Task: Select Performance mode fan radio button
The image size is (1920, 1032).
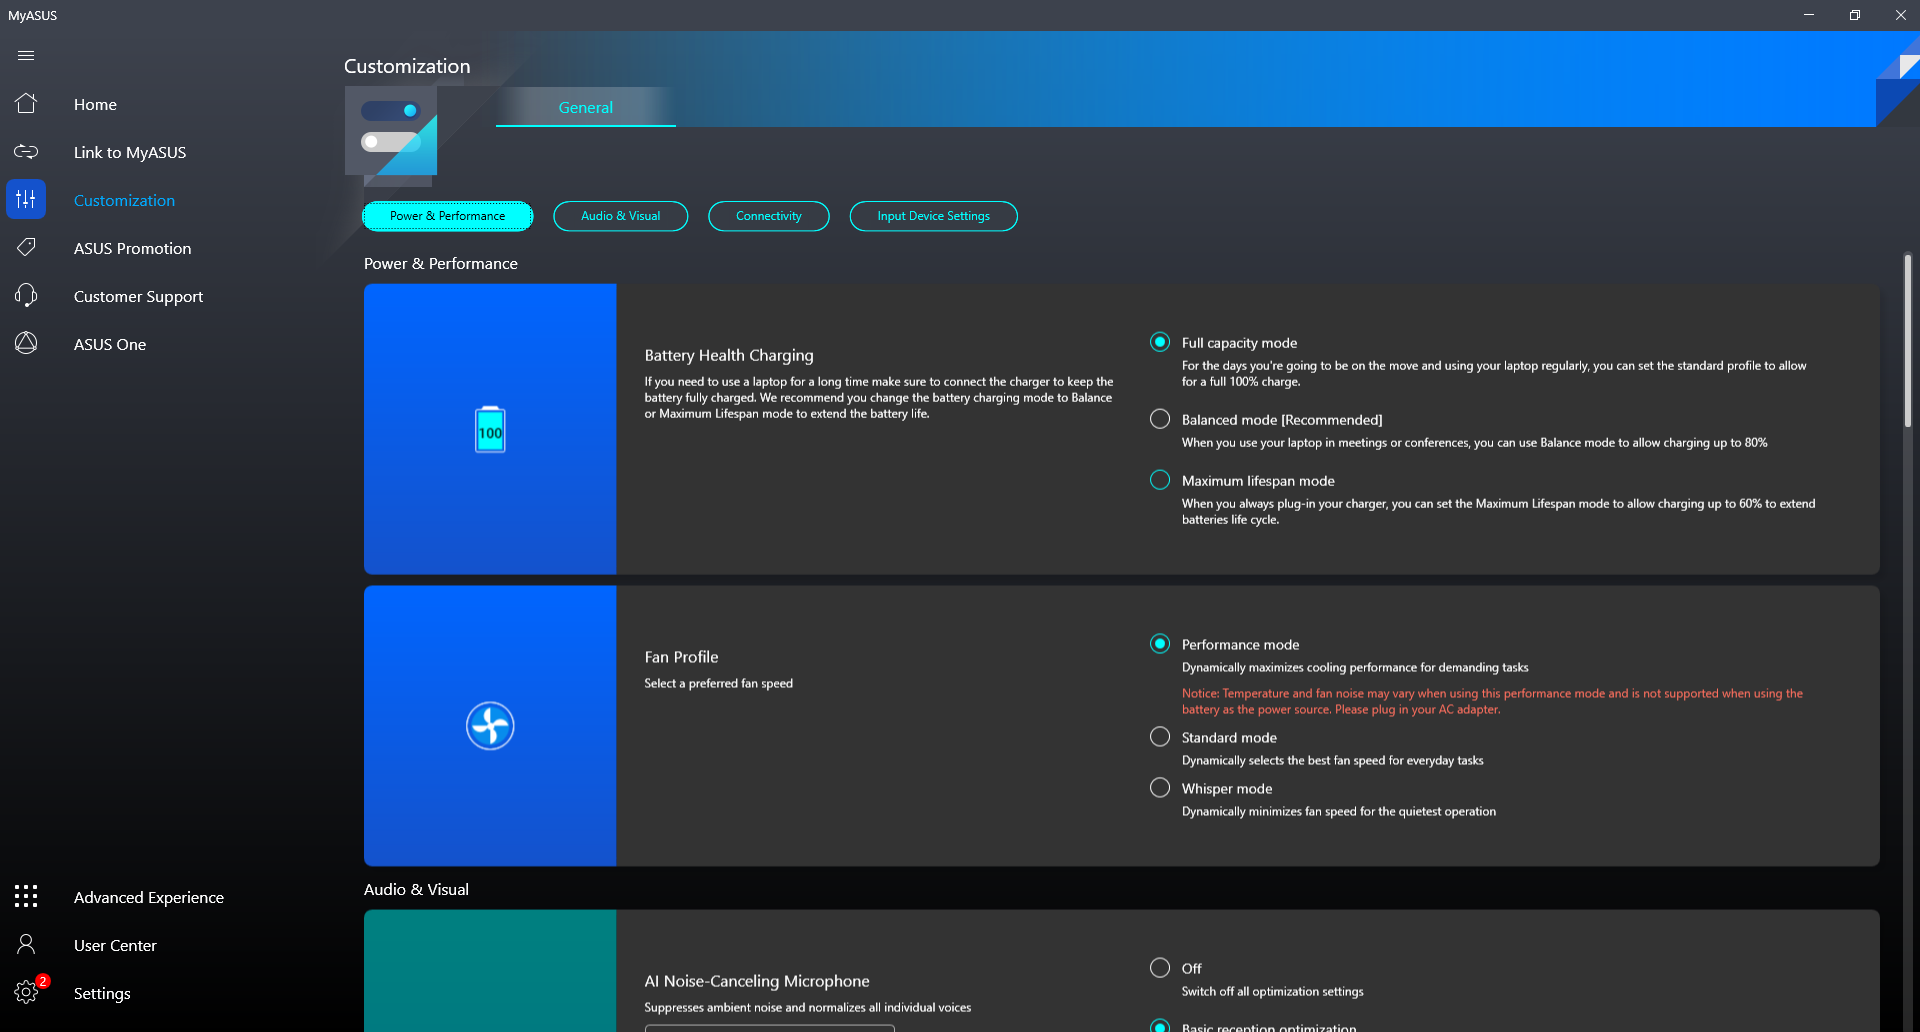Action: click(x=1160, y=644)
